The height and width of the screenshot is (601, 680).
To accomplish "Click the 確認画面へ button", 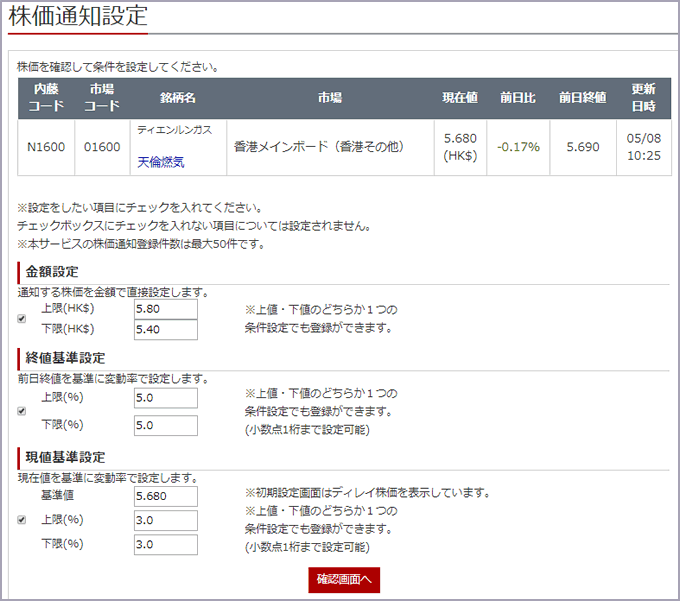I will pos(344,580).
